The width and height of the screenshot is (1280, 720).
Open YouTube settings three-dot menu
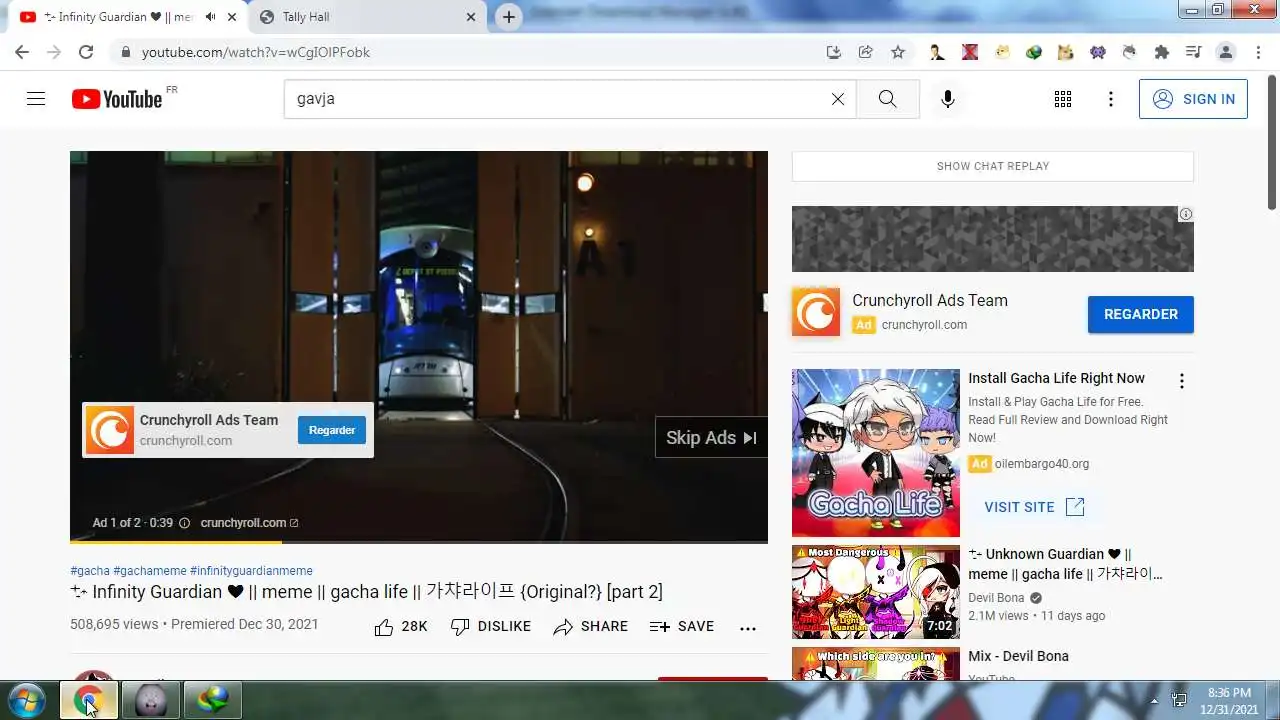tap(1111, 99)
